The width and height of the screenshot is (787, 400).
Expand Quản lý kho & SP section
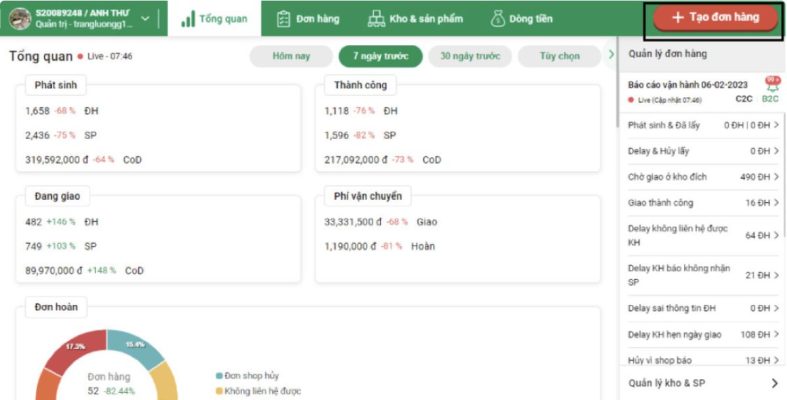pyautogui.click(x=702, y=383)
